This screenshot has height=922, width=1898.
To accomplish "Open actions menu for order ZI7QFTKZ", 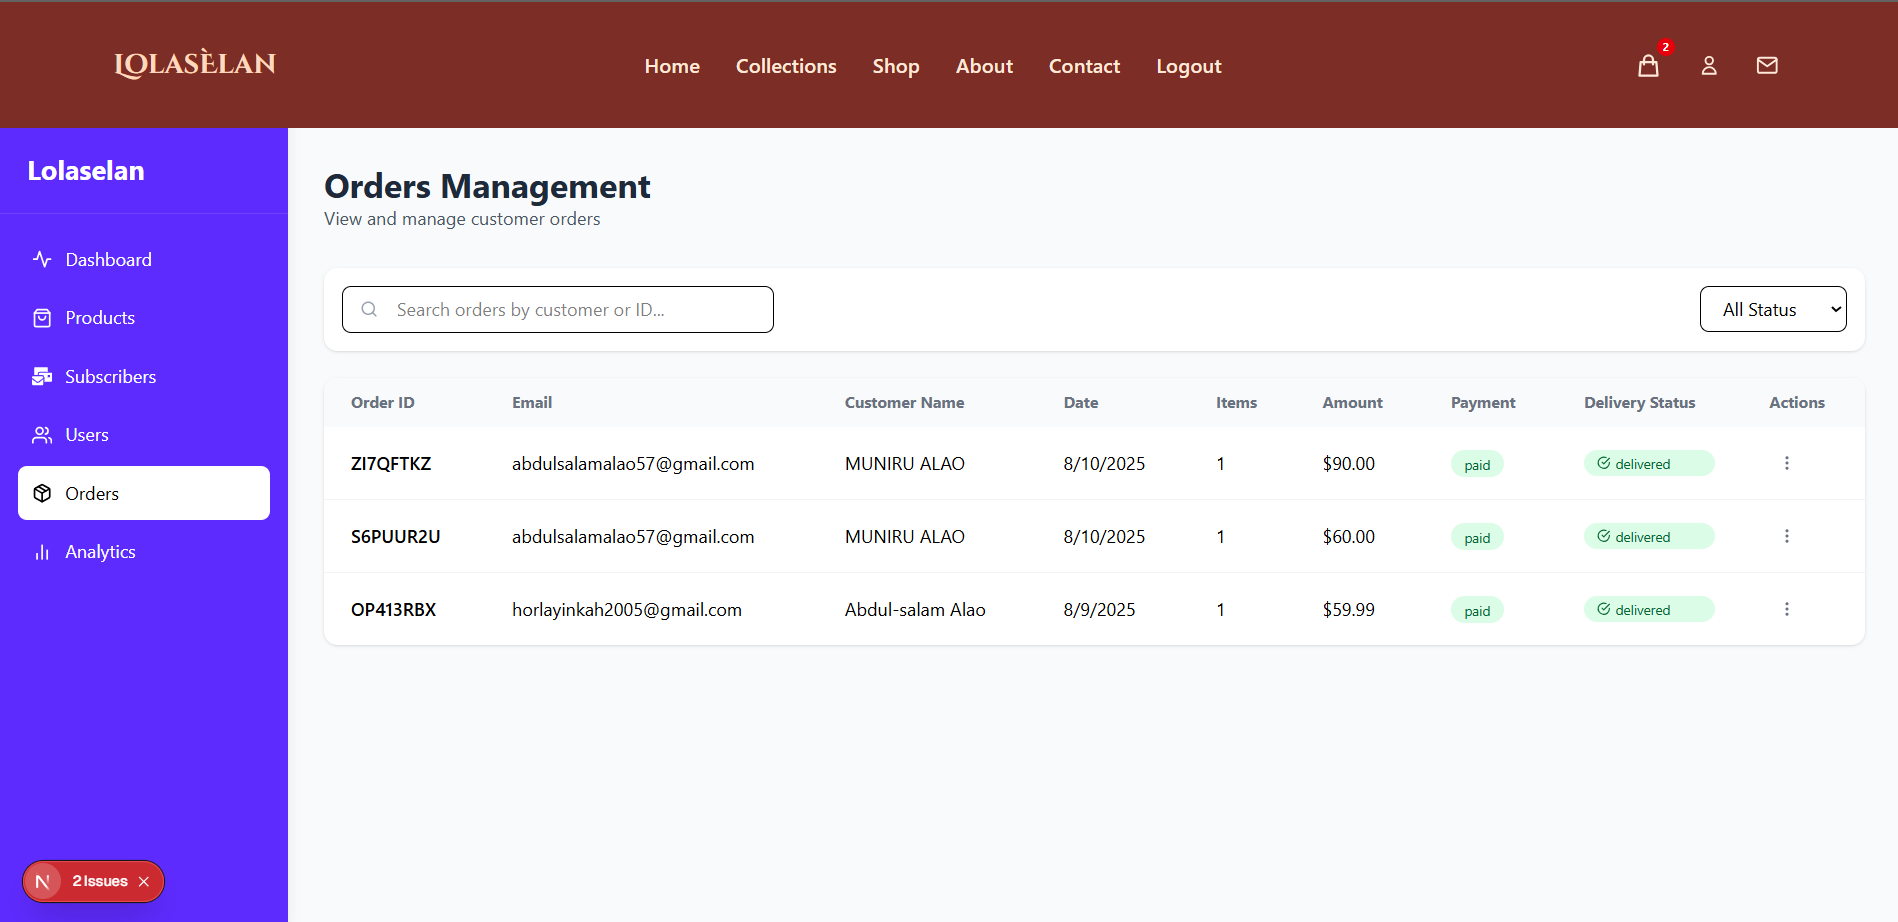I will [1787, 463].
